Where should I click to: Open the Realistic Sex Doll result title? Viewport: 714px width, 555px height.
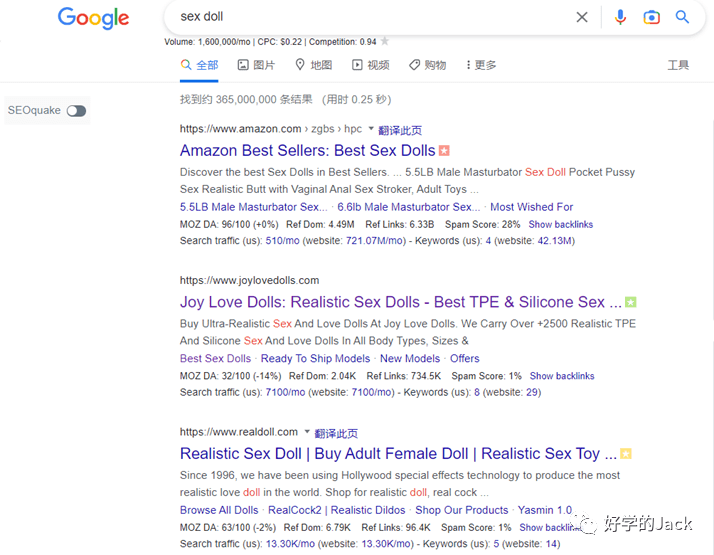pos(398,454)
